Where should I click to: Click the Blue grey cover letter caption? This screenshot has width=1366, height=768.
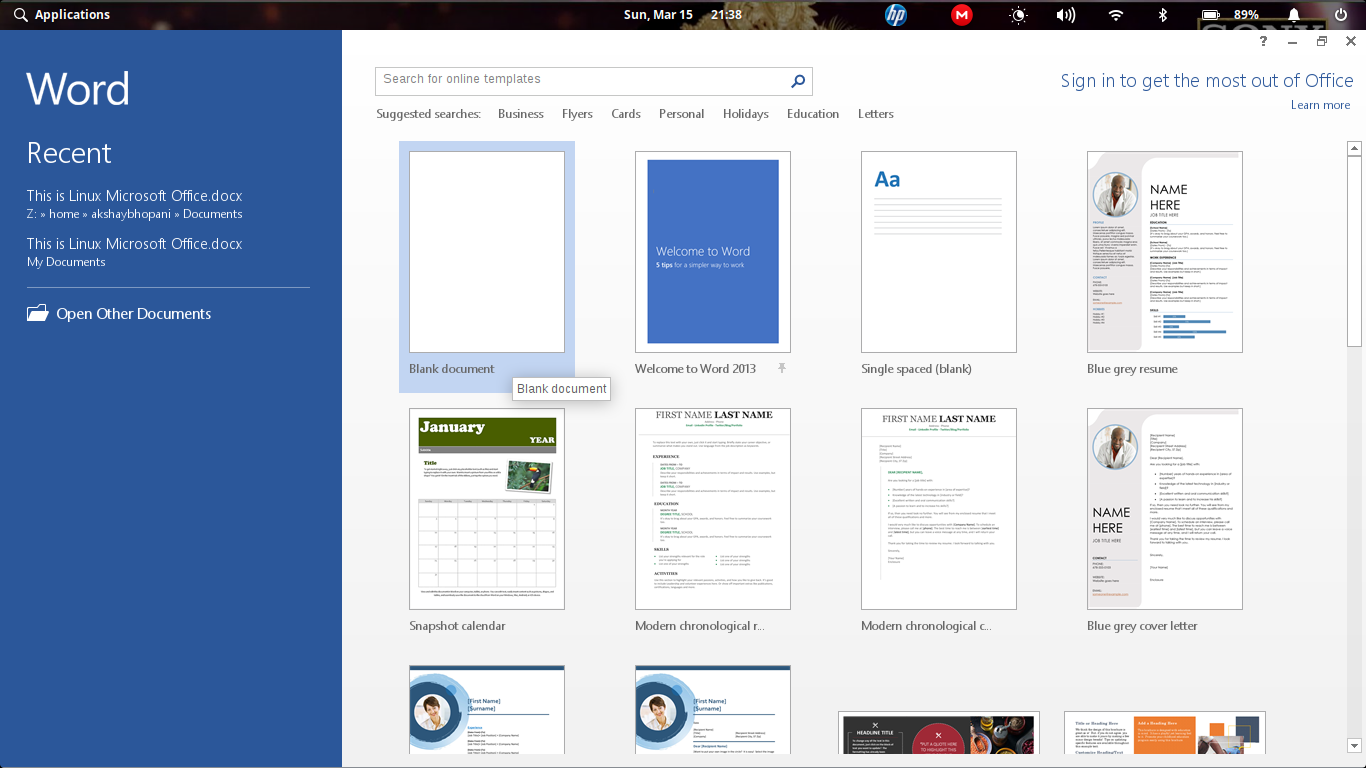pyautogui.click(x=1142, y=626)
